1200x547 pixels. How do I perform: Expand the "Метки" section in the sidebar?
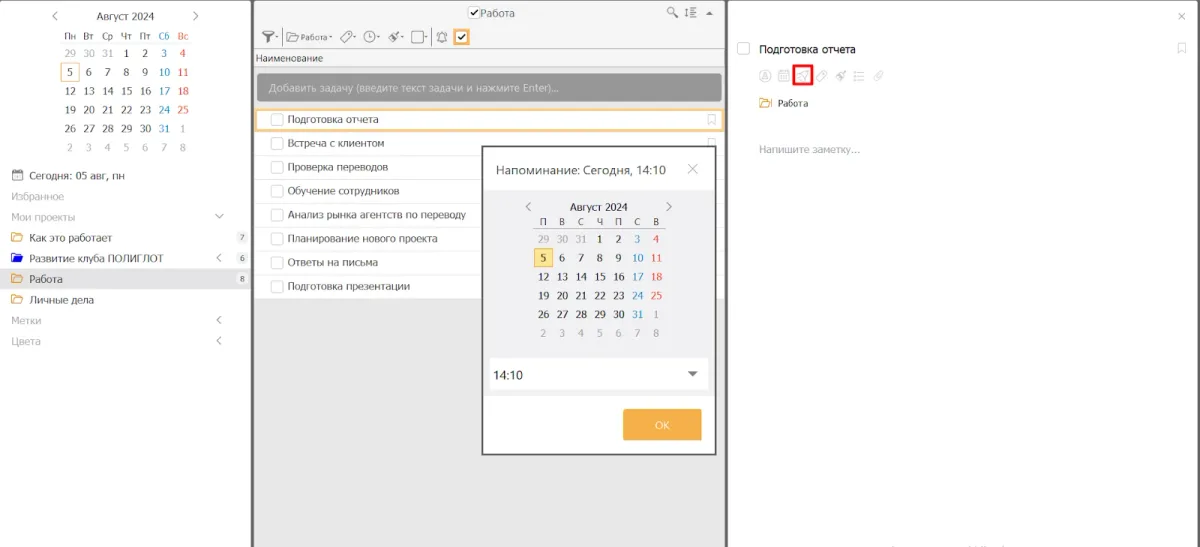tap(219, 321)
